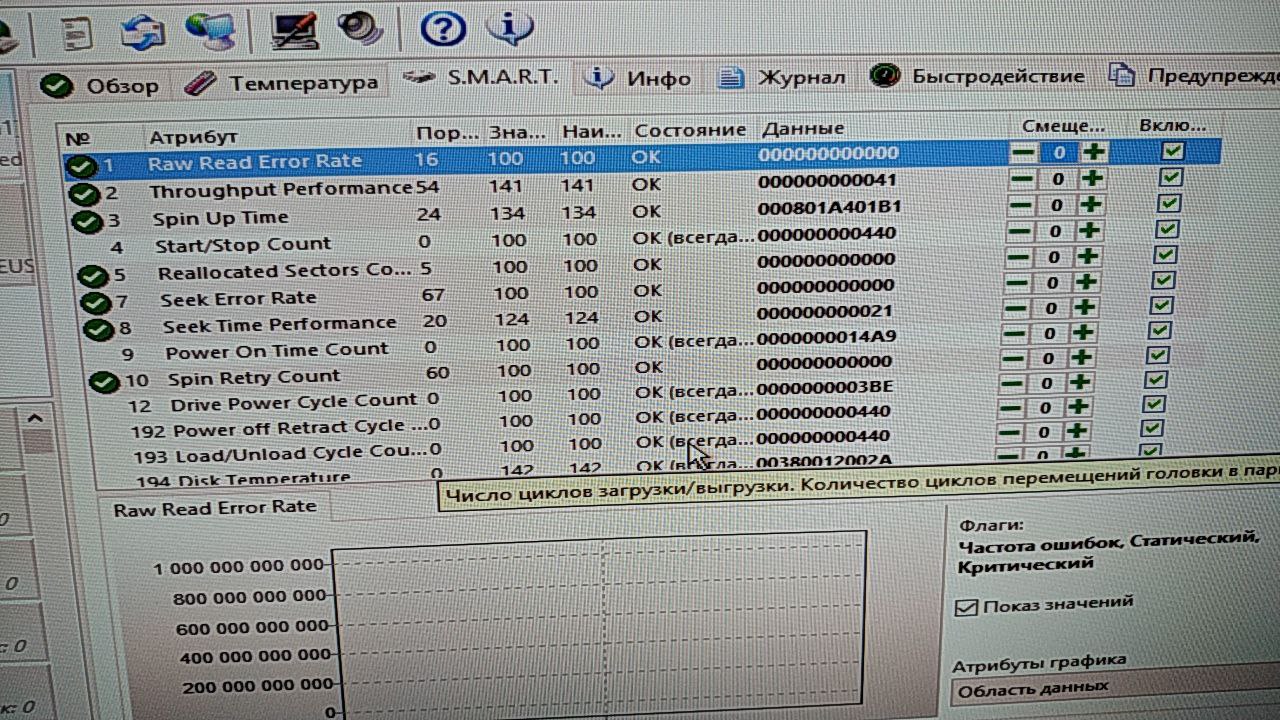Toggle enabled checkbox for Seek Error Rate

(x=1161, y=282)
